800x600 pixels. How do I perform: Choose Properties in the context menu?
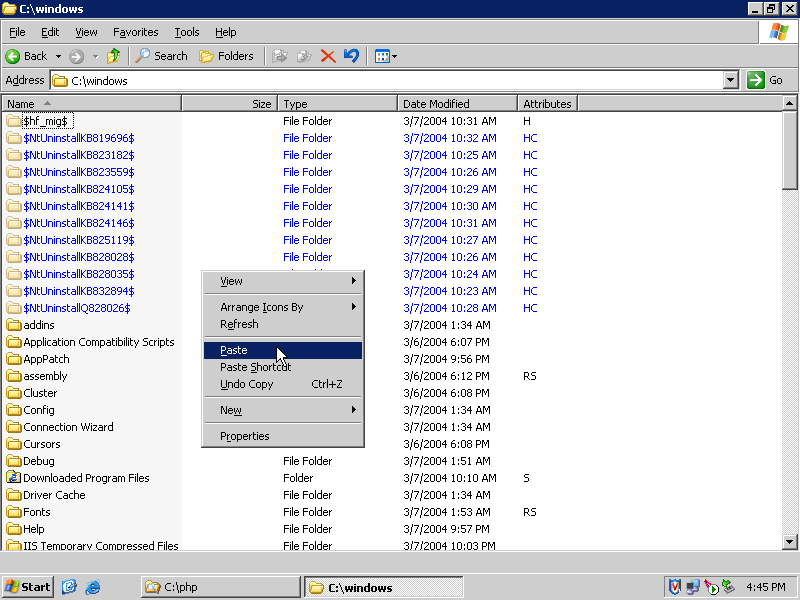pyautogui.click(x=245, y=436)
